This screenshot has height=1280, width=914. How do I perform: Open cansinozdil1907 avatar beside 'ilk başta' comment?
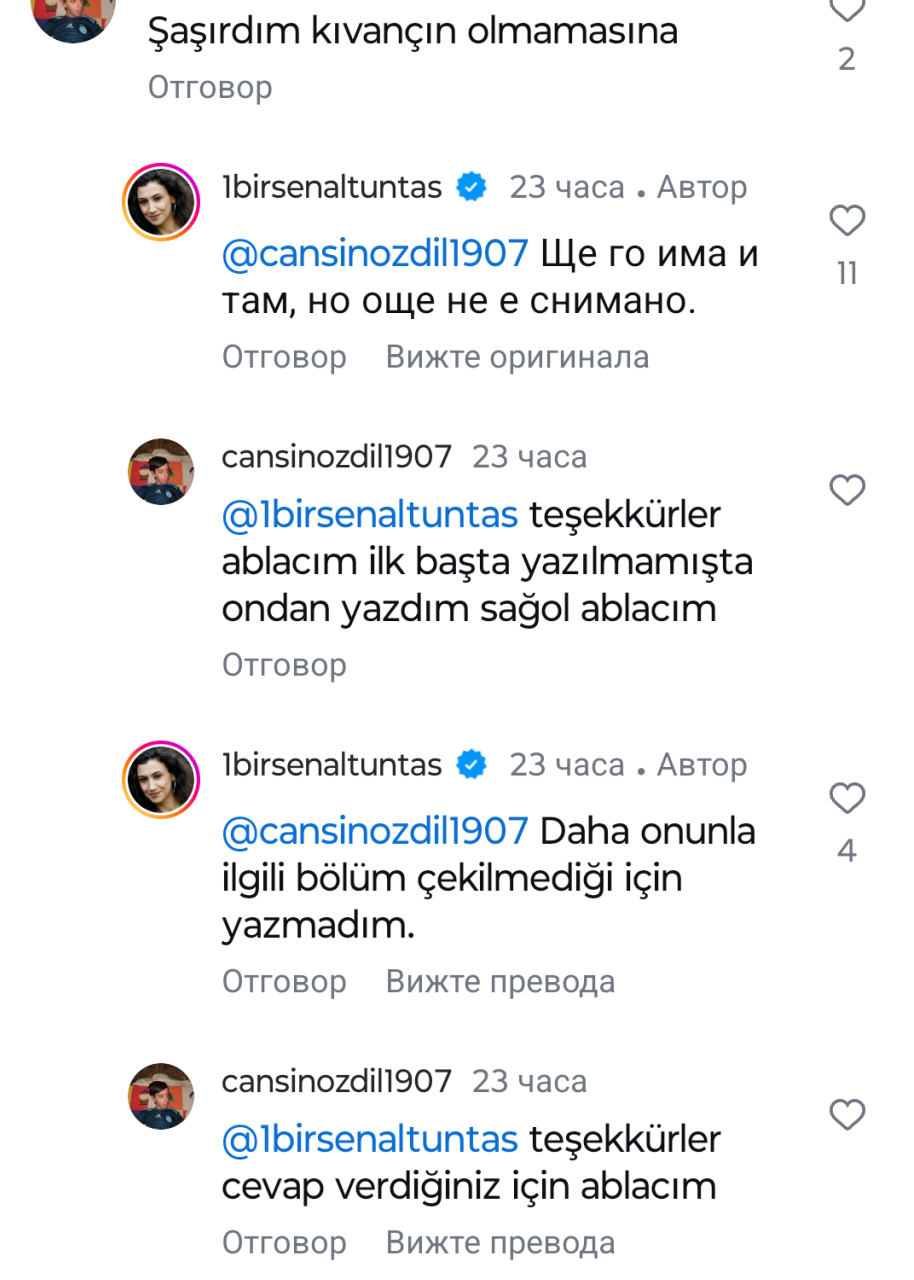pos(161,471)
